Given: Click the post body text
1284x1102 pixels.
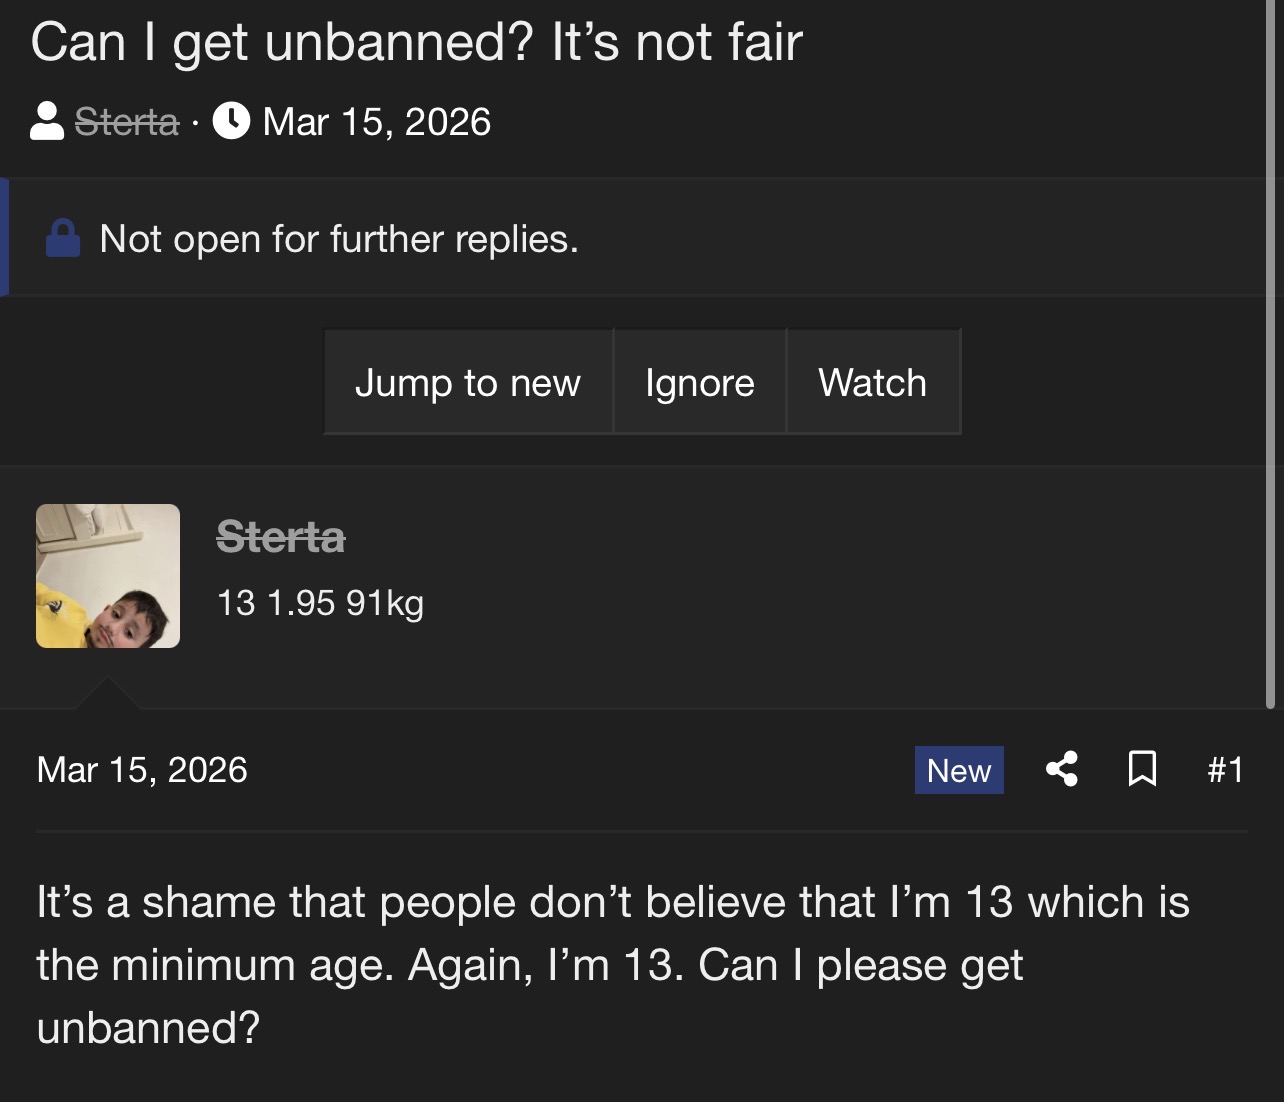Looking at the screenshot, I should (x=612, y=963).
